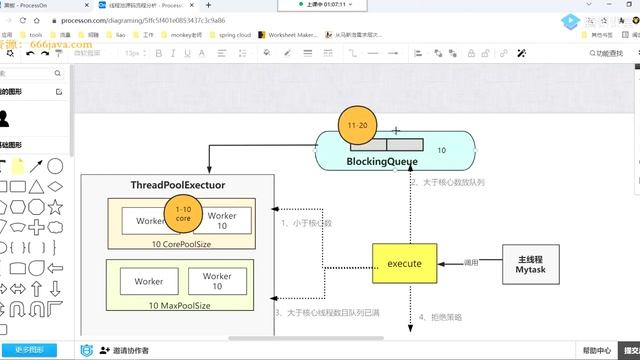Select the BlockingQueue shape on canvas

pos(395,150)
